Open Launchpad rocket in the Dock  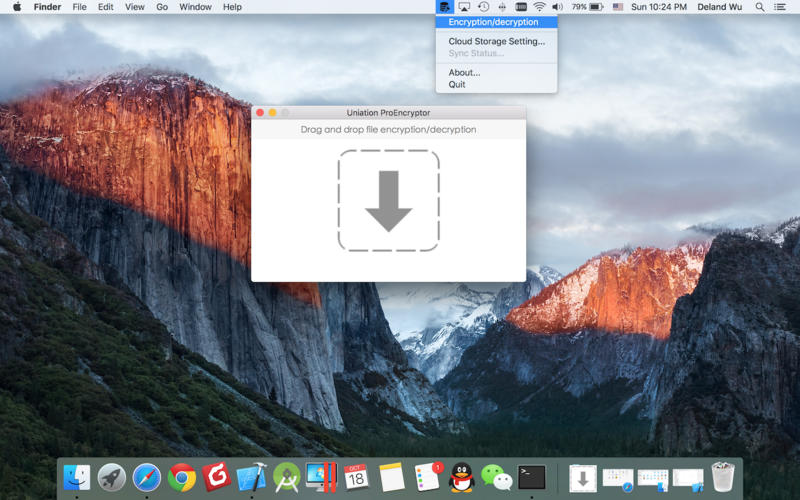(x=111, y=478)
